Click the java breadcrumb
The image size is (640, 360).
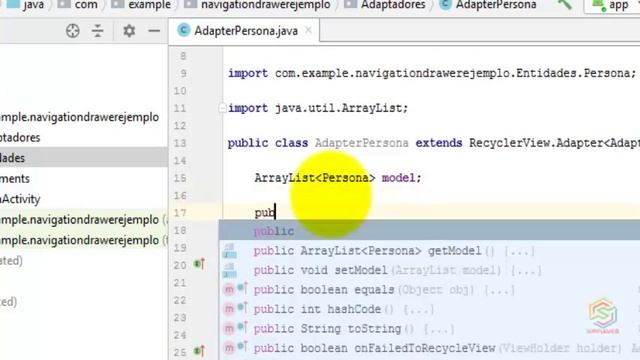(25, 5)
